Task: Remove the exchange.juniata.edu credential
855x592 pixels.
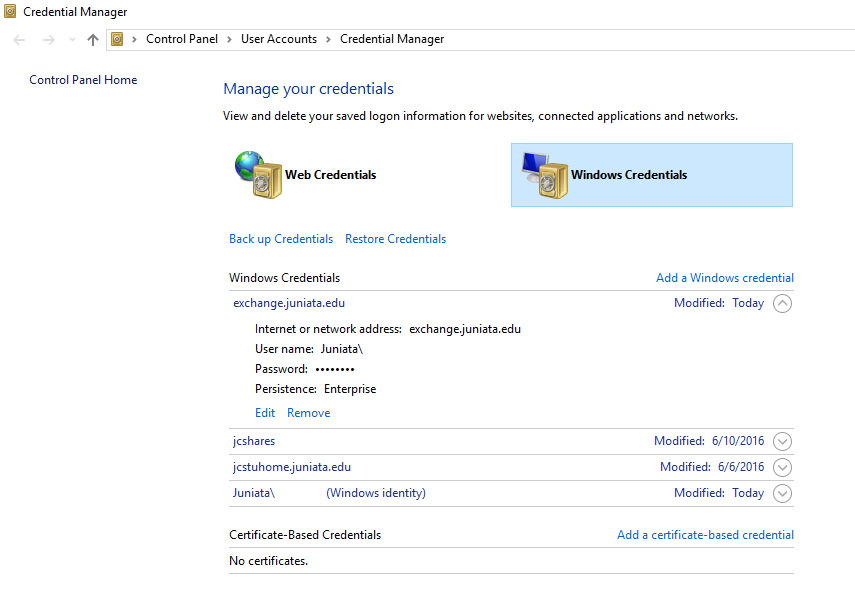Action: 309,413
